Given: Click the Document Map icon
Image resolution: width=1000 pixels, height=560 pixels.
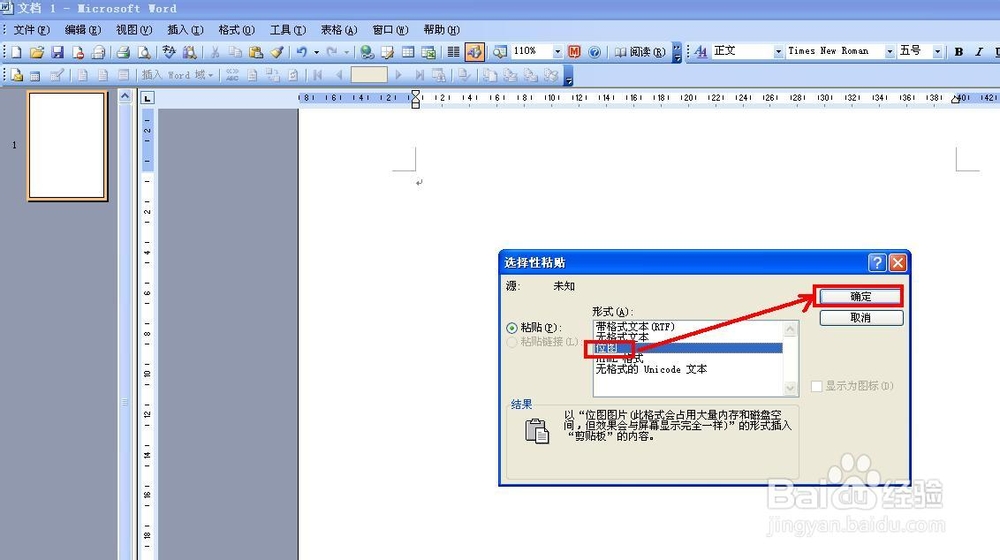Looking at the screenshot, I should click(499, 52).
